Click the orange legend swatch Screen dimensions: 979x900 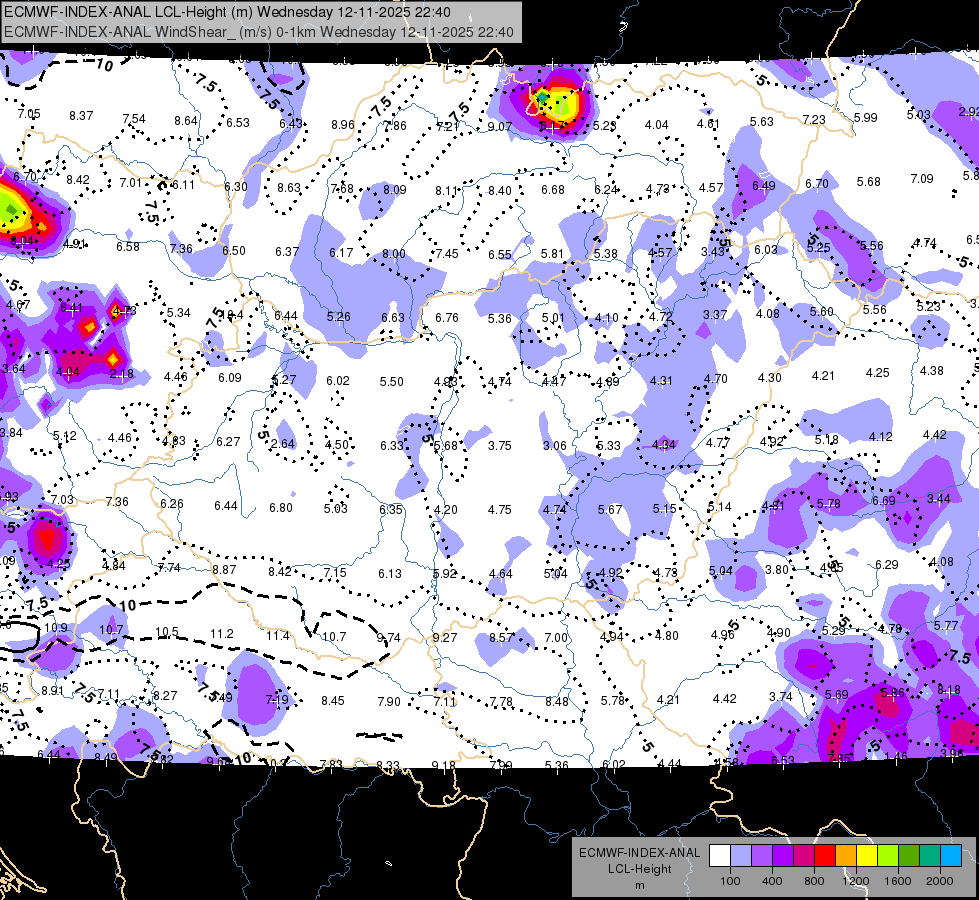[846, 856]
